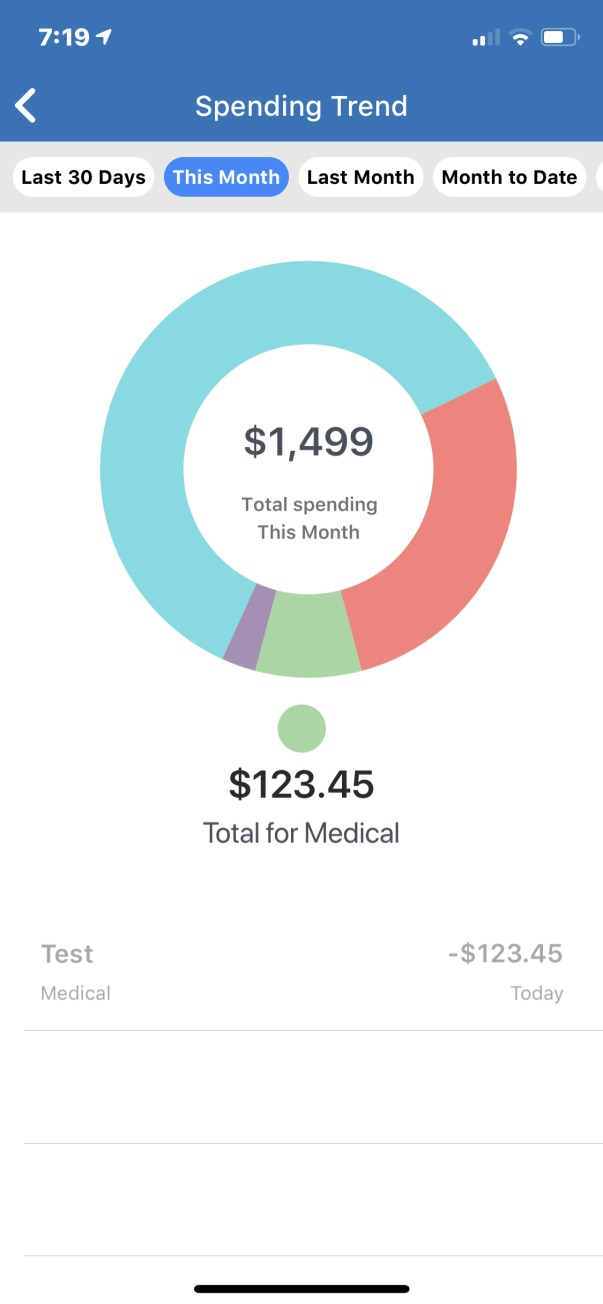Screen dimensions: 603x1304
Task: Tap the green Medical category dot
Action: [x=301, y=728]
